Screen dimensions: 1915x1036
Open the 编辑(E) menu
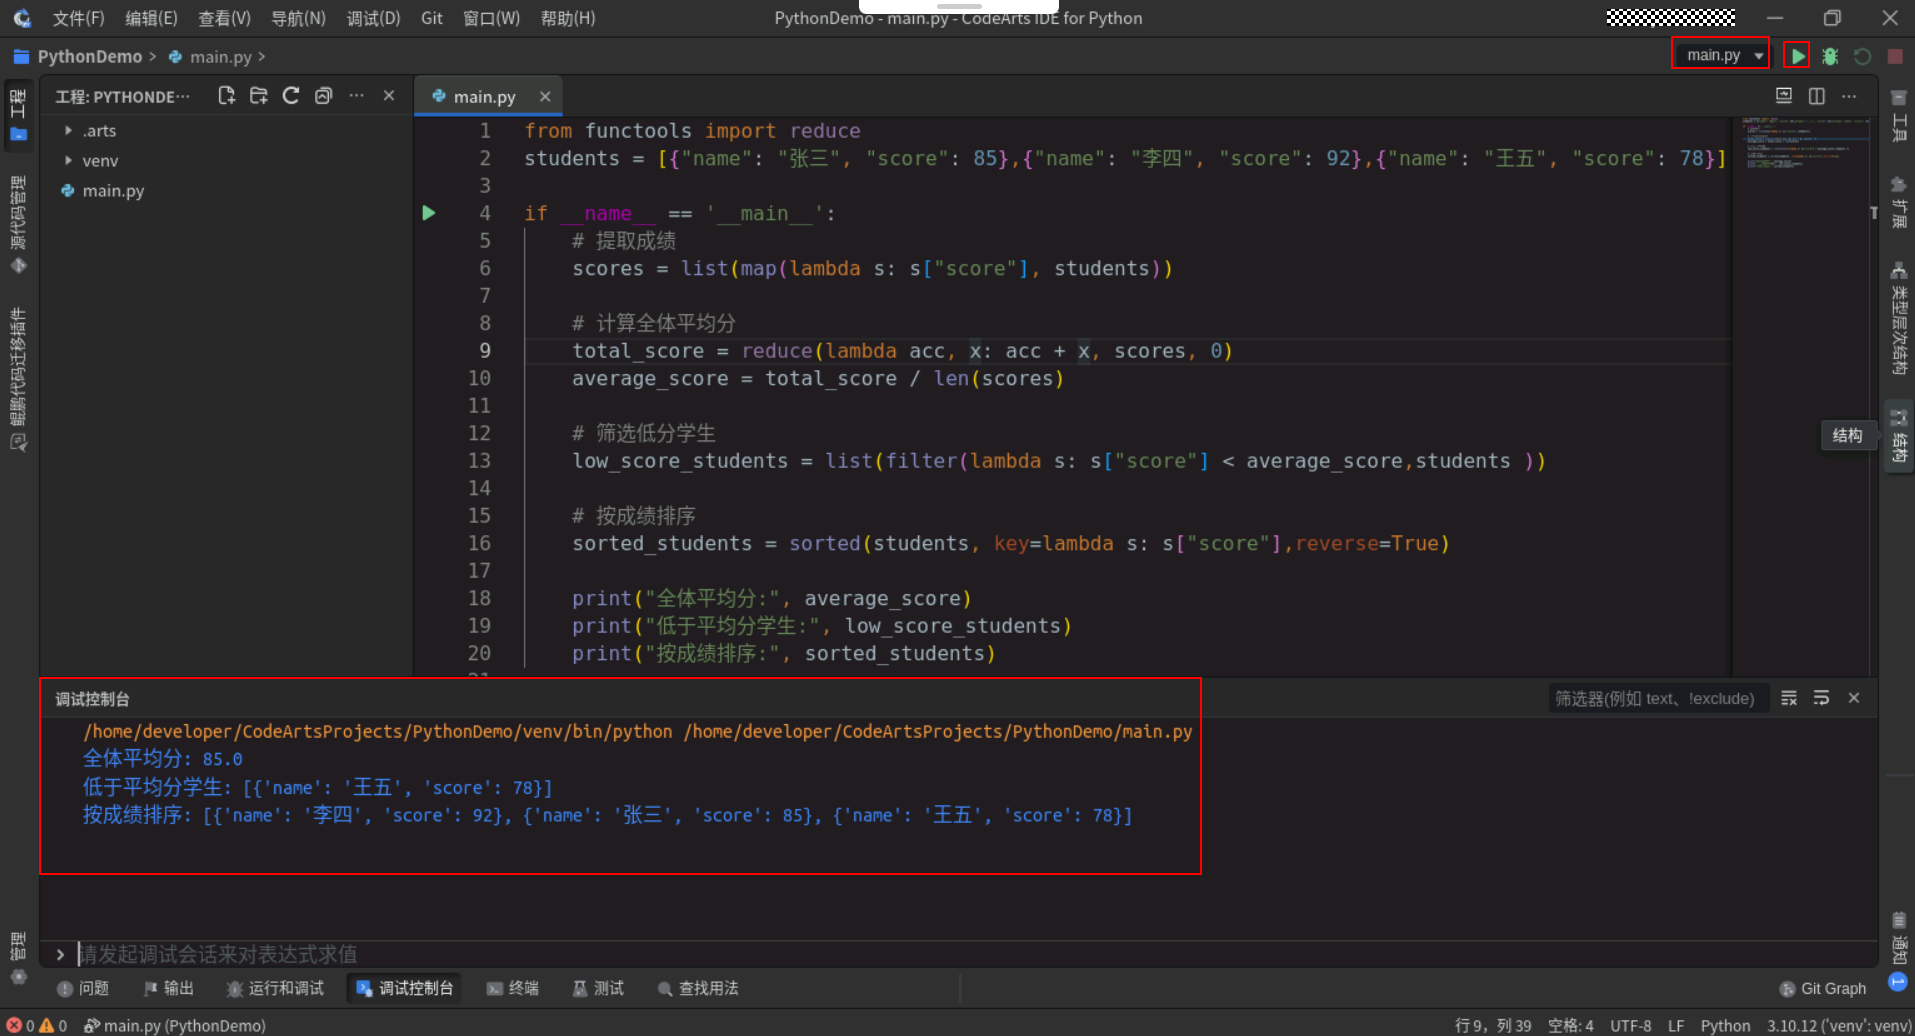pos(151,18)
